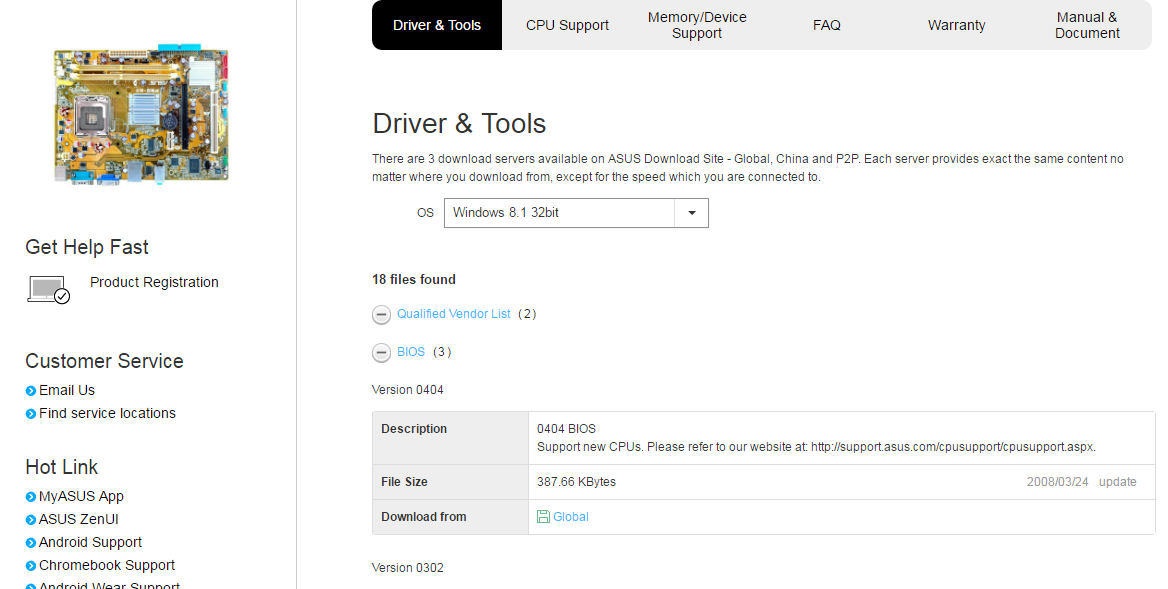Open the Driver & Tools tab

(x=437, y=25)
